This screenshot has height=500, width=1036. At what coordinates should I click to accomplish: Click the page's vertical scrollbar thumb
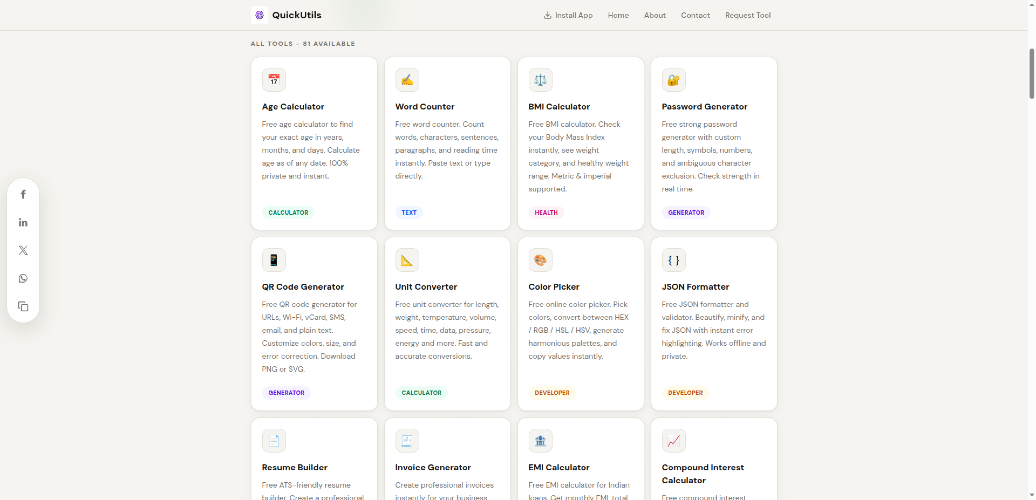(x=1031, y=73)
